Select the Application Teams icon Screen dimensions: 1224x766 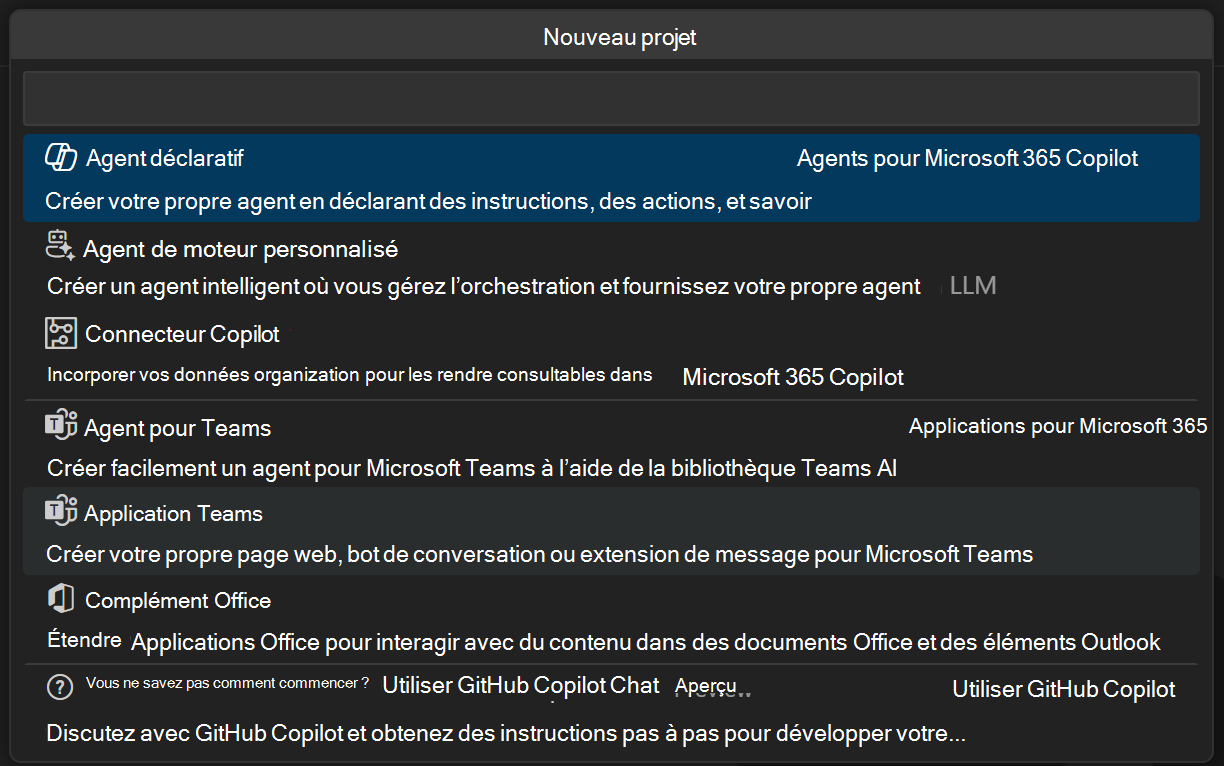pyautogui.click(x=59, y=511)
